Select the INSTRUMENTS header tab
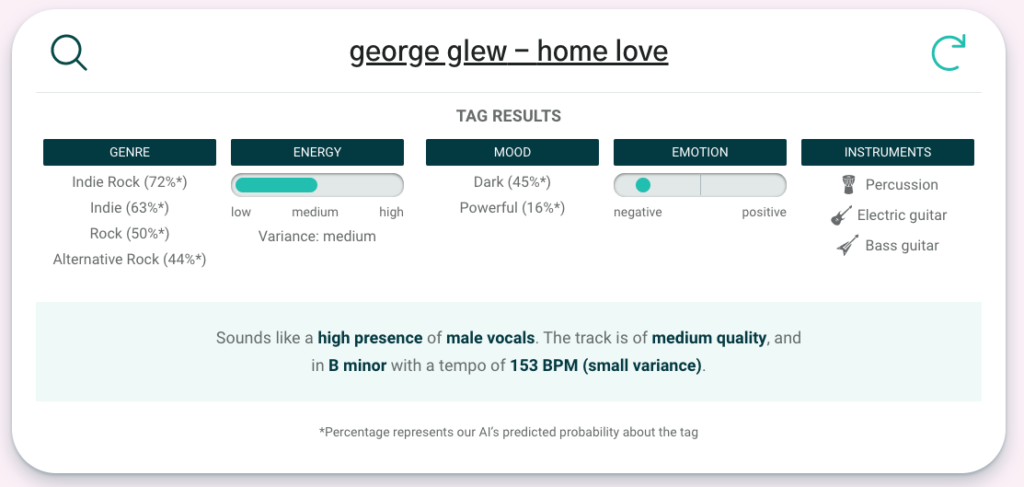 tap(887, 152)
